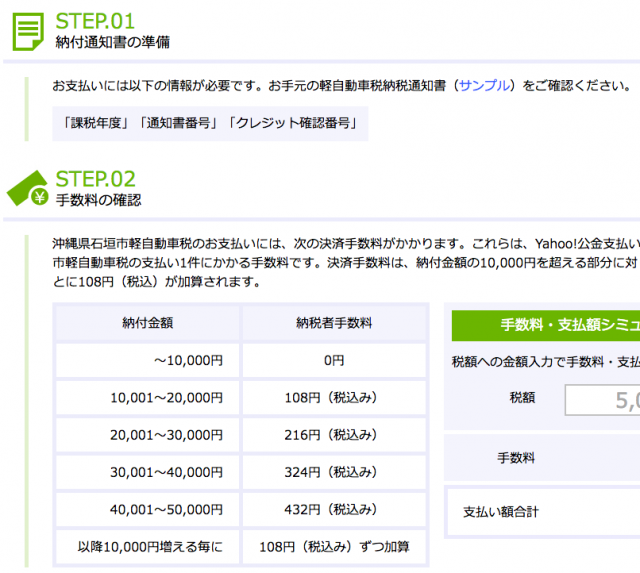Click the 手数料・支払額シミュ green header
This screenshot has width=640, height=573.
546,325
